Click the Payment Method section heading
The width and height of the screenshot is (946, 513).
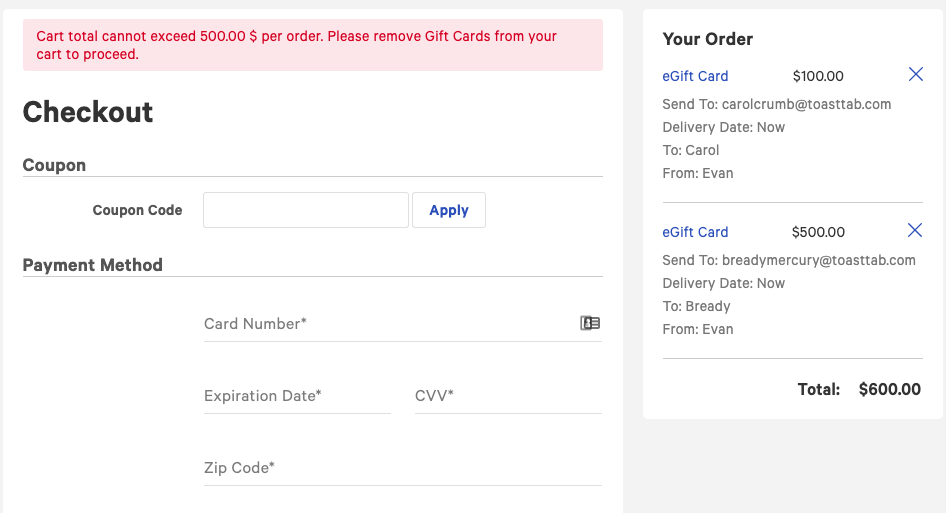coord(92,265)
